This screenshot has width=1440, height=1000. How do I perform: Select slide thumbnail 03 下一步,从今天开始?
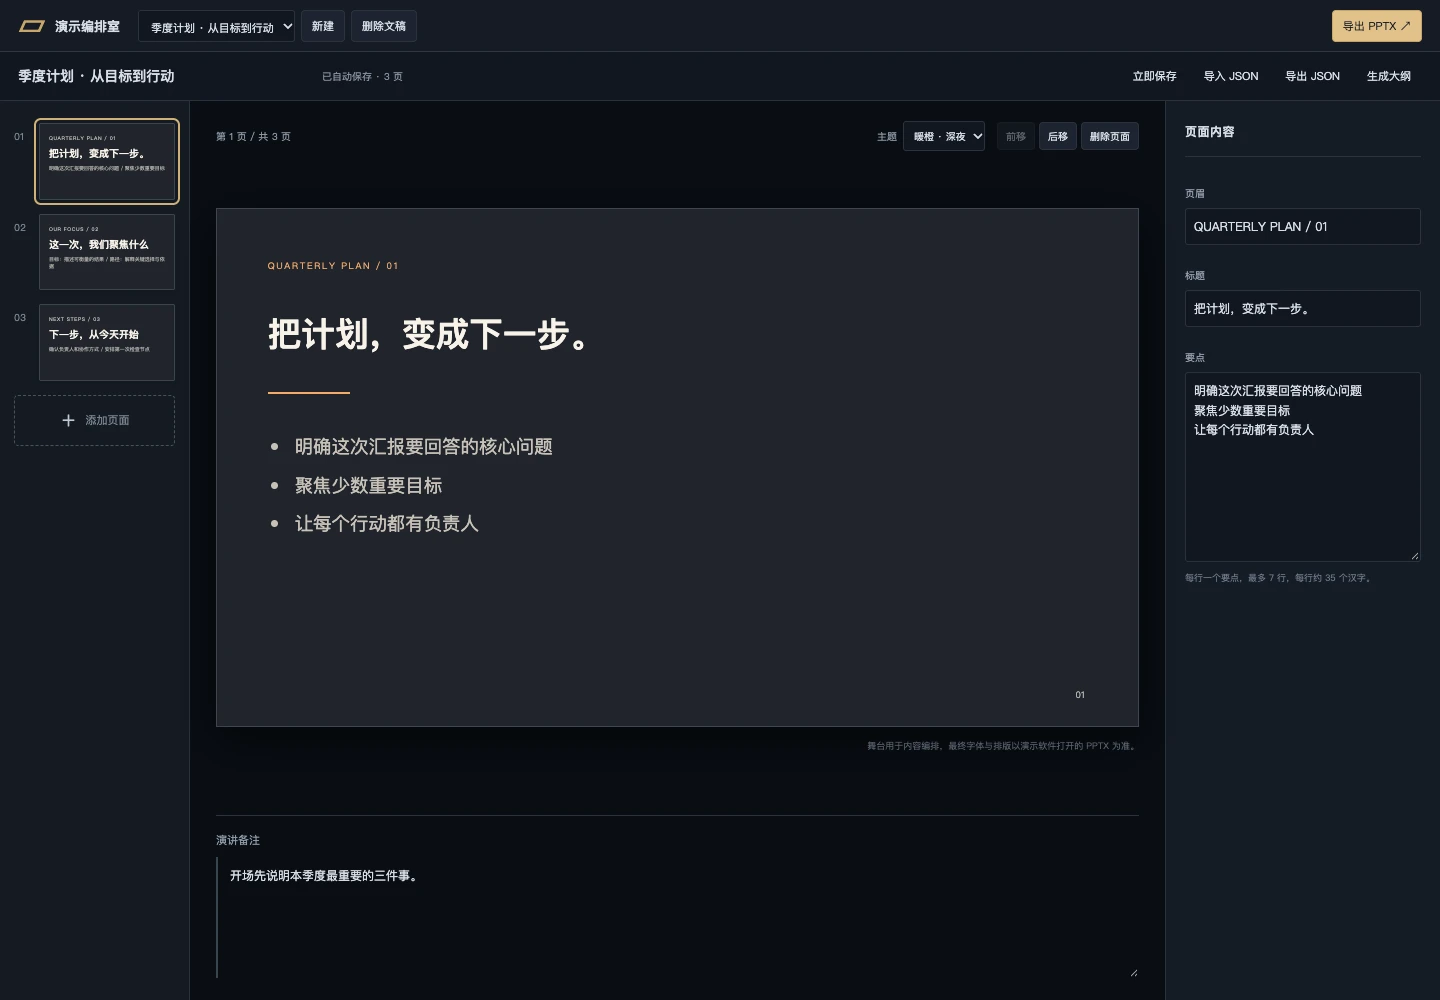point(107,342)
